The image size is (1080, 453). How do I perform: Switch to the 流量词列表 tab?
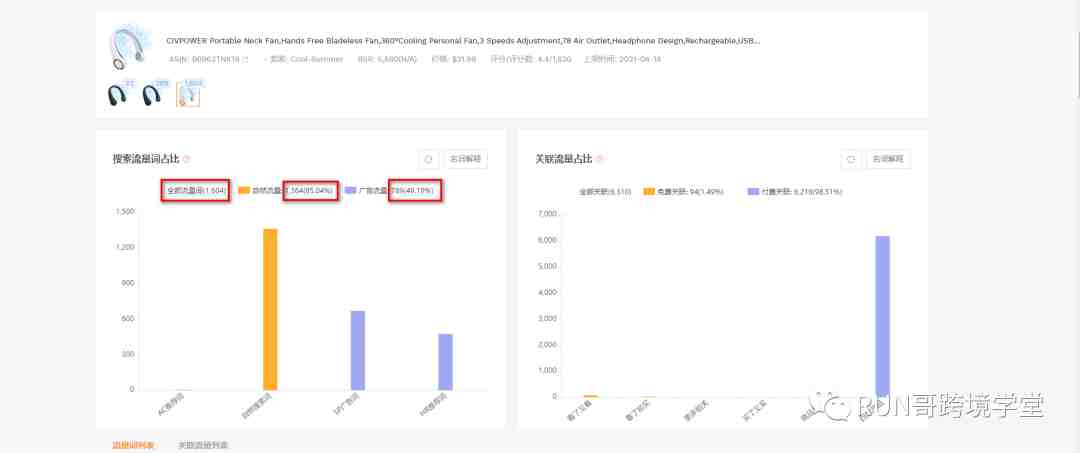[133, 445]
